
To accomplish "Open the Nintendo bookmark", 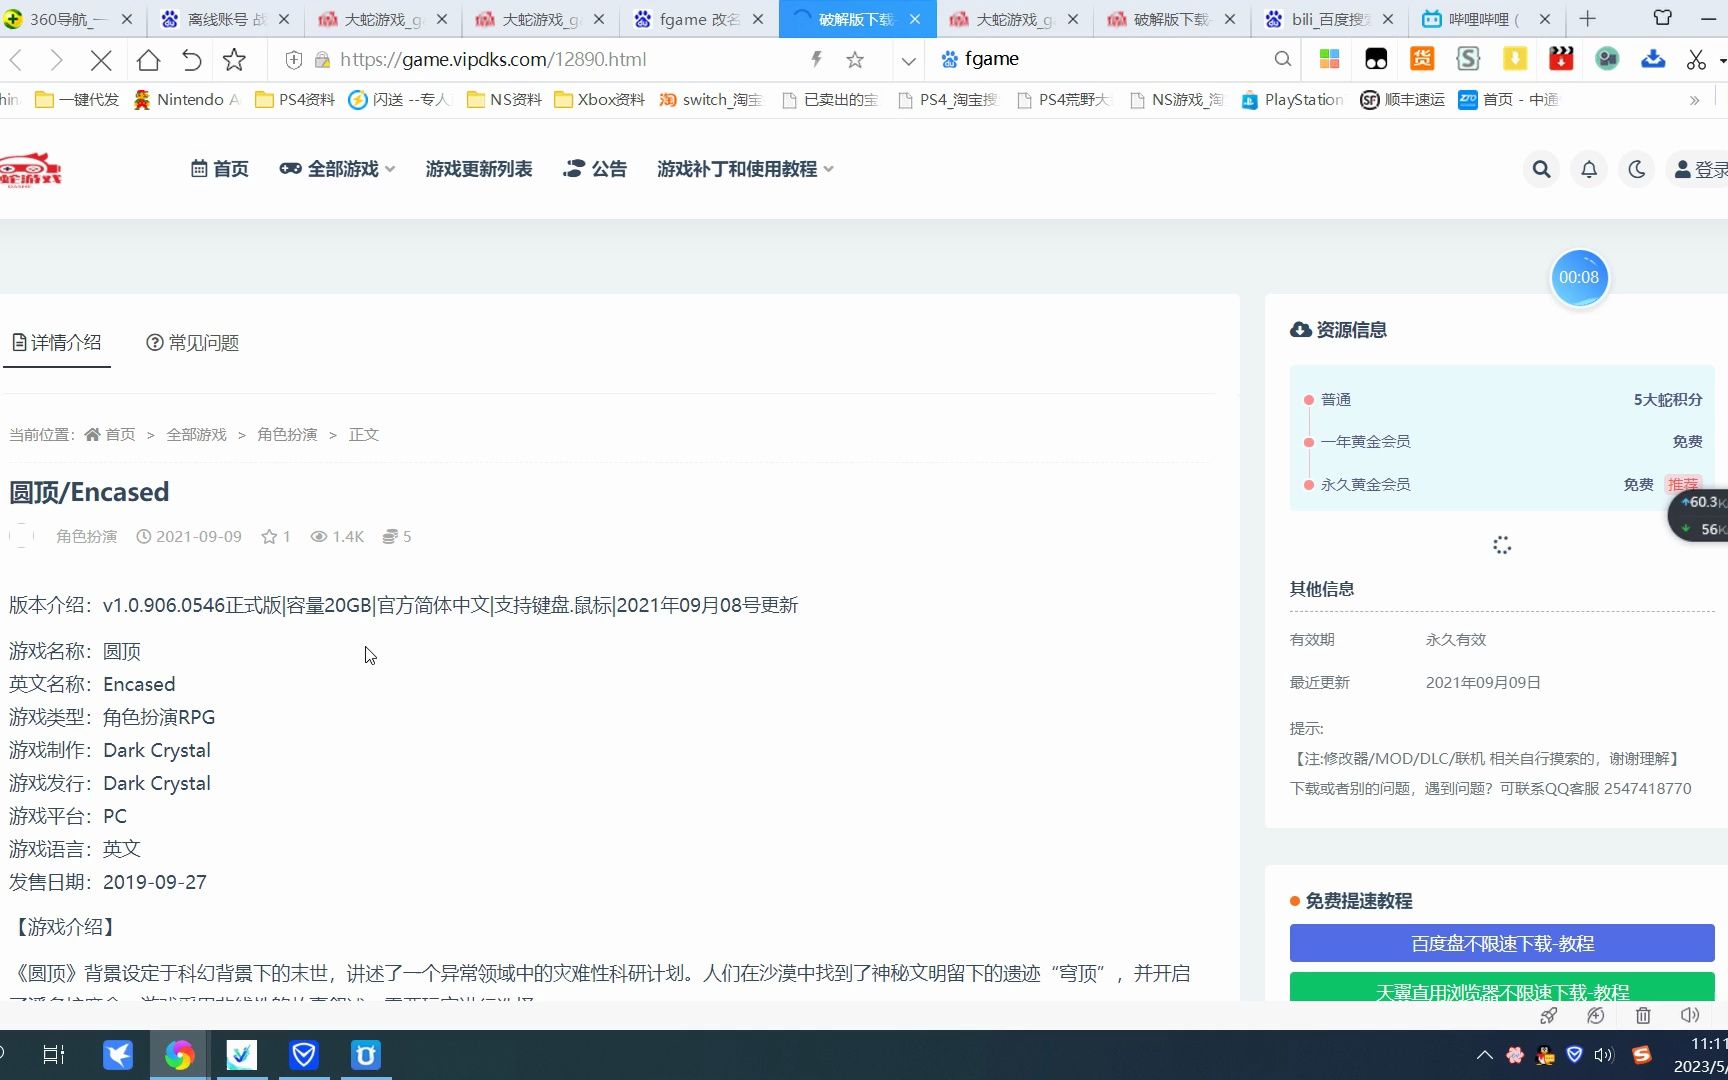I will tap(187, 100).
